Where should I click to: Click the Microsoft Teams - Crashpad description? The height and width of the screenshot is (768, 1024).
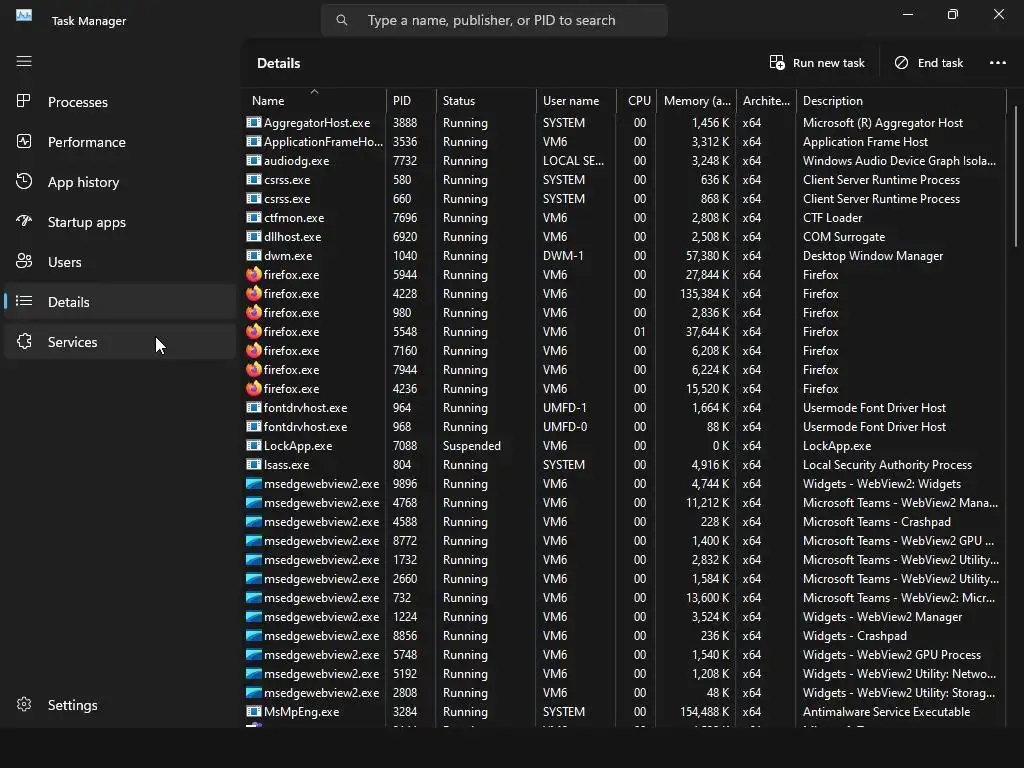tap(876, 522)
